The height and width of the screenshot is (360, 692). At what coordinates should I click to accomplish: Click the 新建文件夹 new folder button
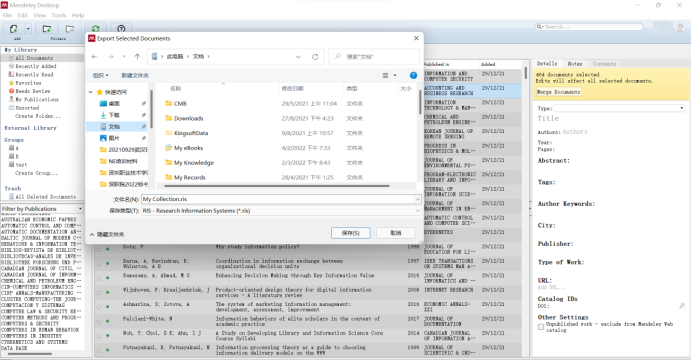pos(135,75)
